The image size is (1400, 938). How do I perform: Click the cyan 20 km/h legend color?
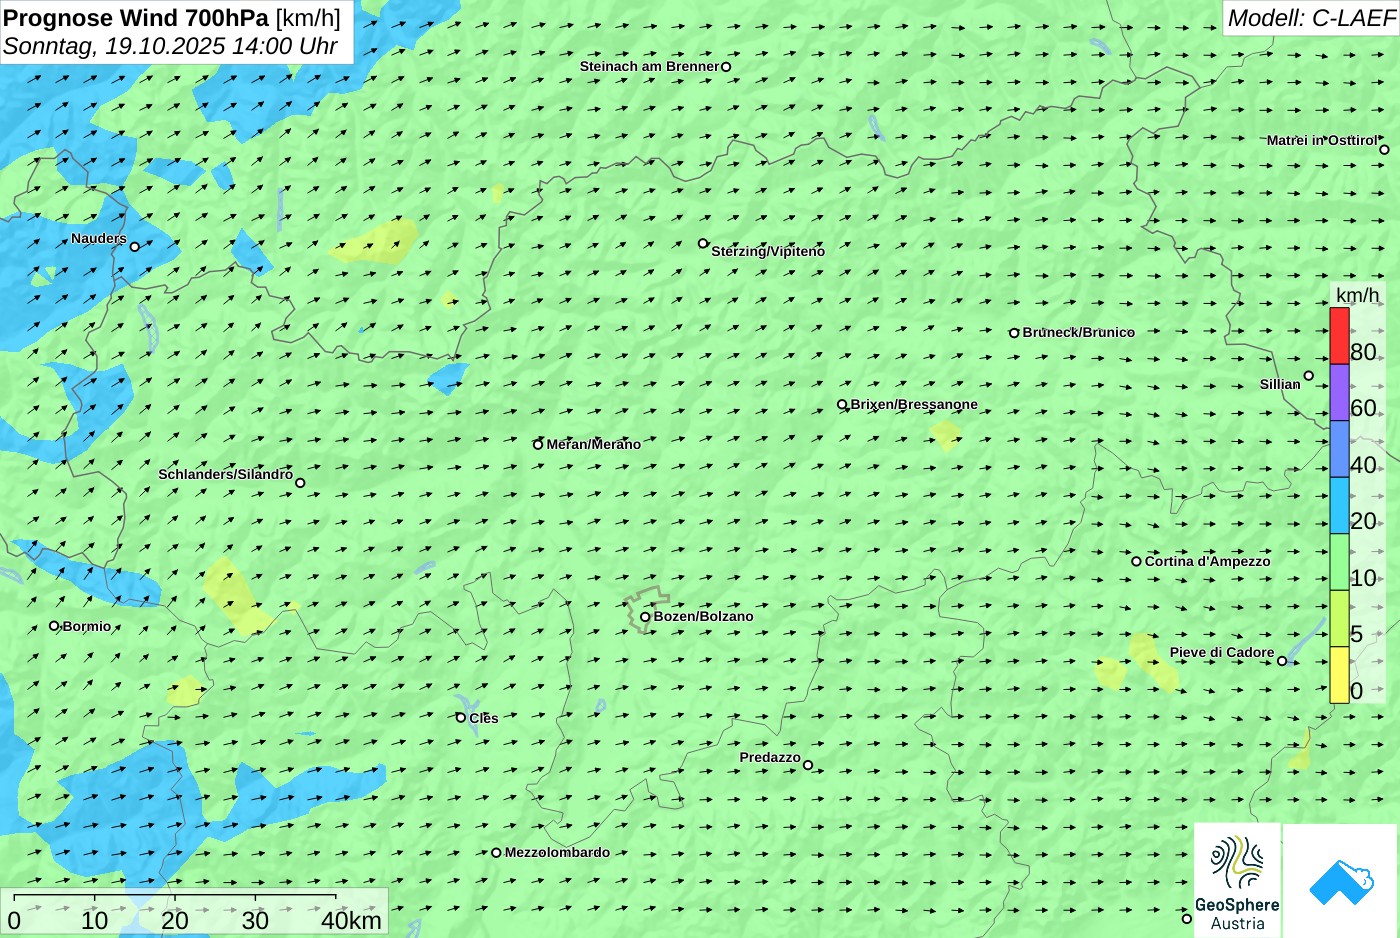tap(1339, 505)
